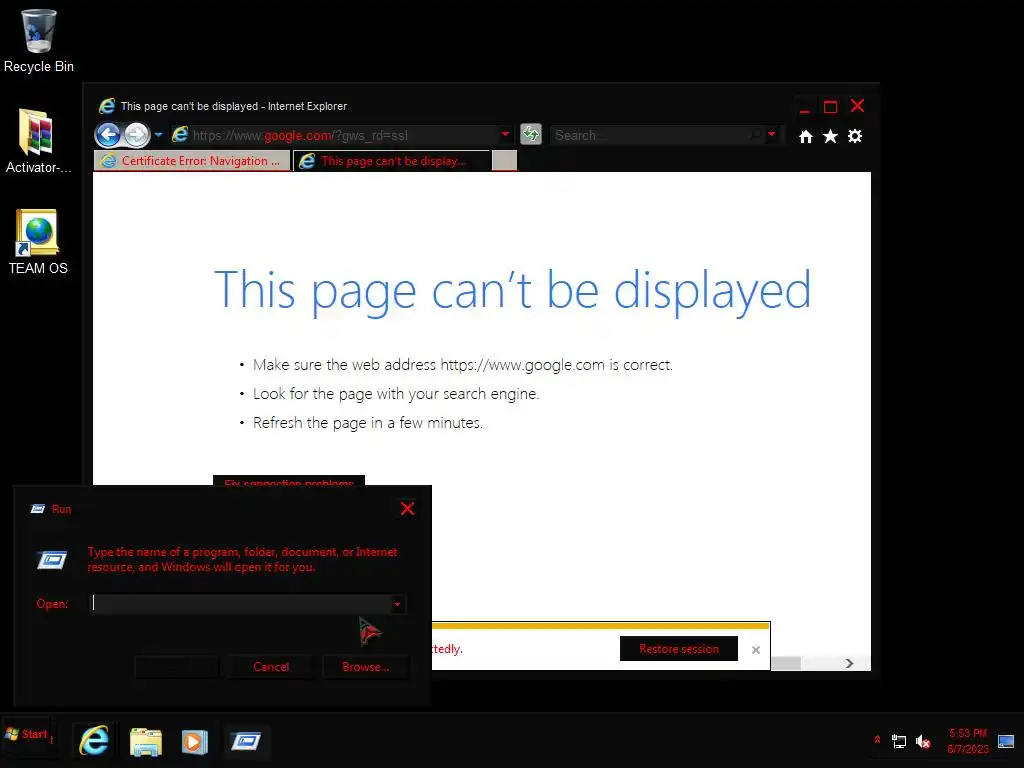
Task: Expand the address bar autocomplete dropdown
Action: click(505, 135)
